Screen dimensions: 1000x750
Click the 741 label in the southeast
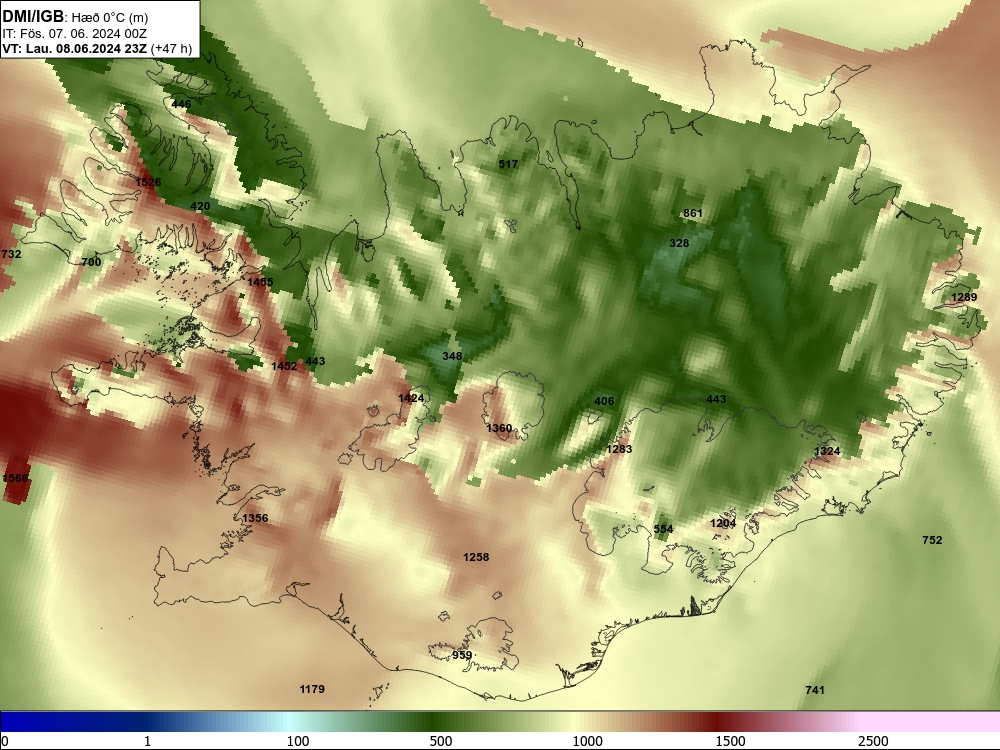[x=815, y=689]
